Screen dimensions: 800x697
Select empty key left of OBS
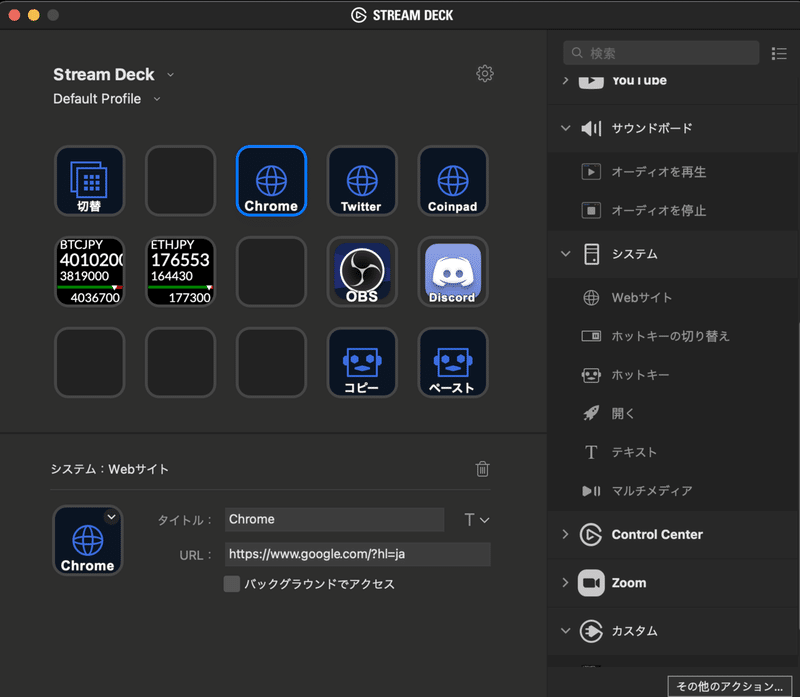pyautogui.click(x=271, y=271)
